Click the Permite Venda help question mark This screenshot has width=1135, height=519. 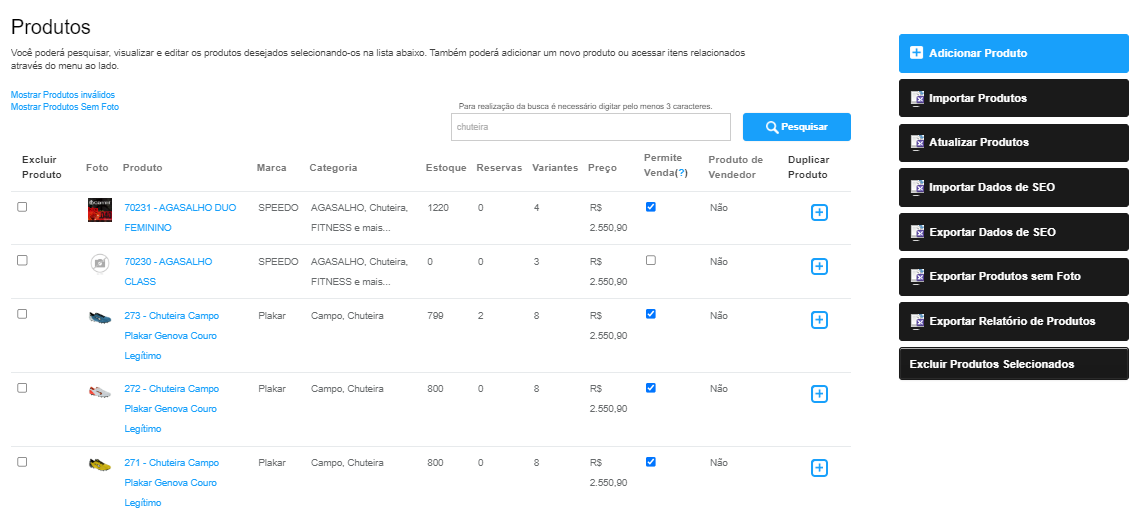tap(680, 173)
